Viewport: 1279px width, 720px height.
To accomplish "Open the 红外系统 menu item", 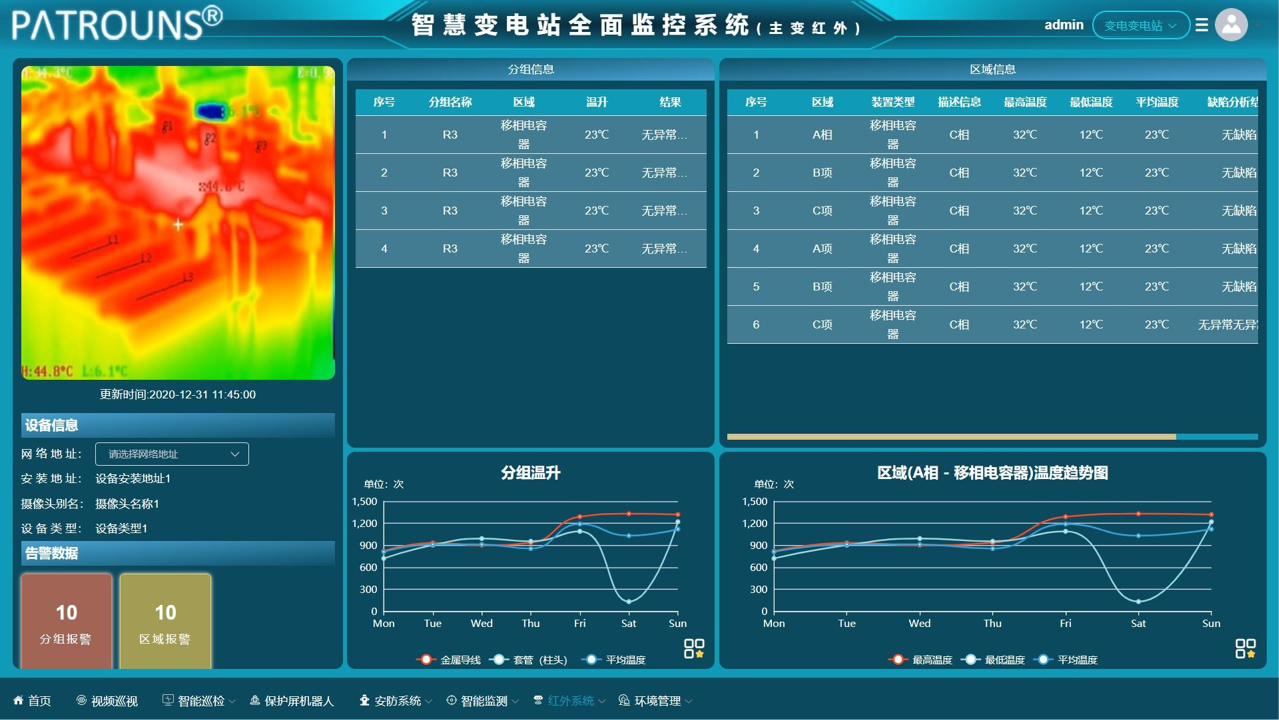I will coord(571,701).
